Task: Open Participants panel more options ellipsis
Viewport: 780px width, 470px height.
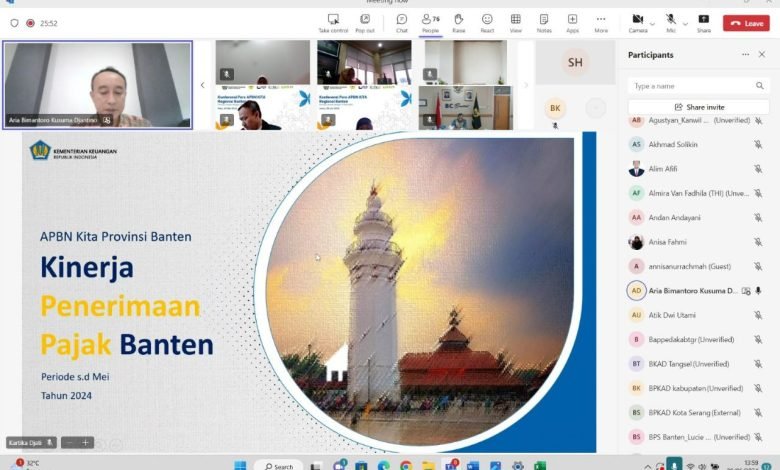Action: coord(745,55)
